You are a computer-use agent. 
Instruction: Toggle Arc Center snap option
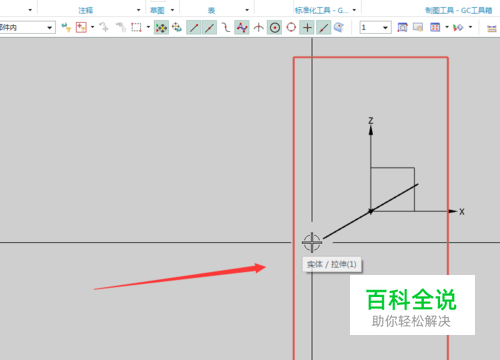275,28
